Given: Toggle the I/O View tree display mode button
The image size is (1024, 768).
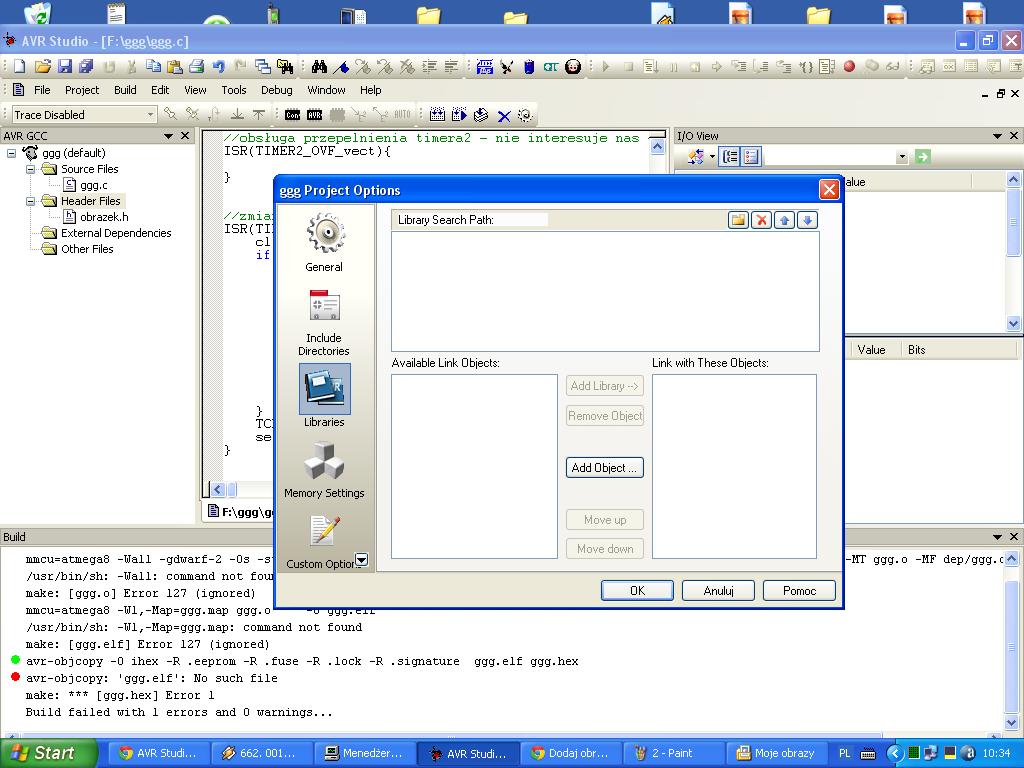Looking at the screenshot, I should coord(730,157).
